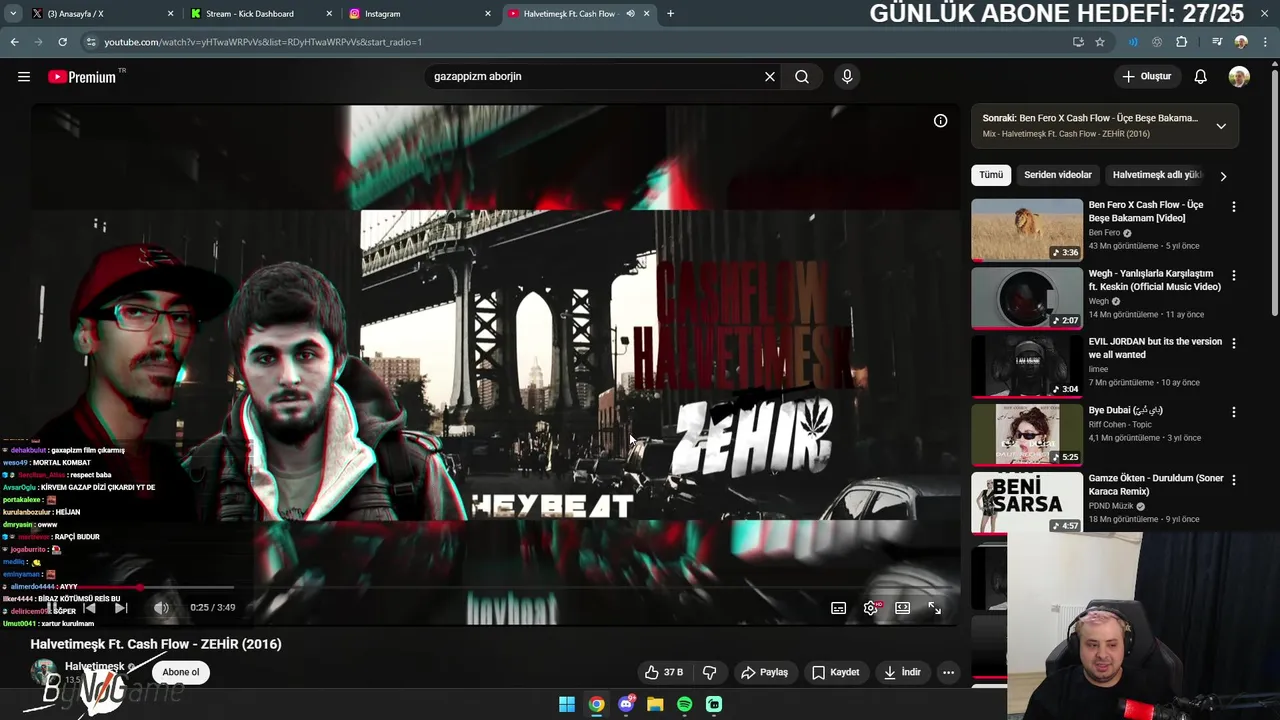Show more filter chips with the arrow

pos(1223,176)
